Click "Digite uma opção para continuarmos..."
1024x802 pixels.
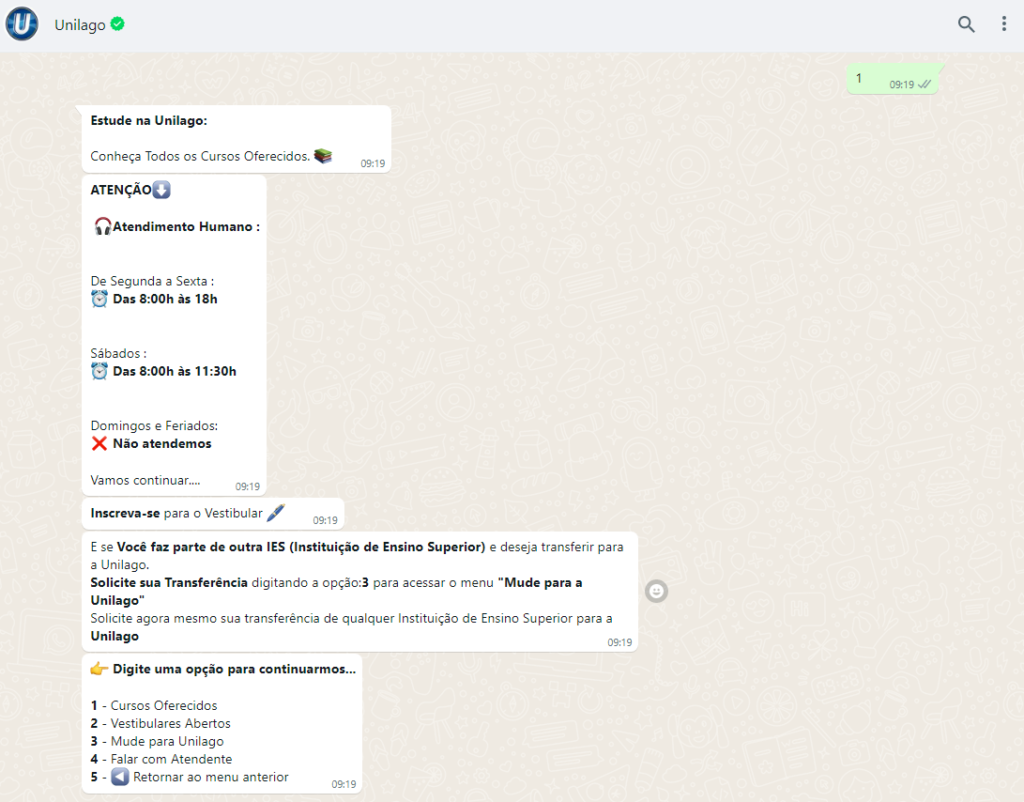click(234, 669)
